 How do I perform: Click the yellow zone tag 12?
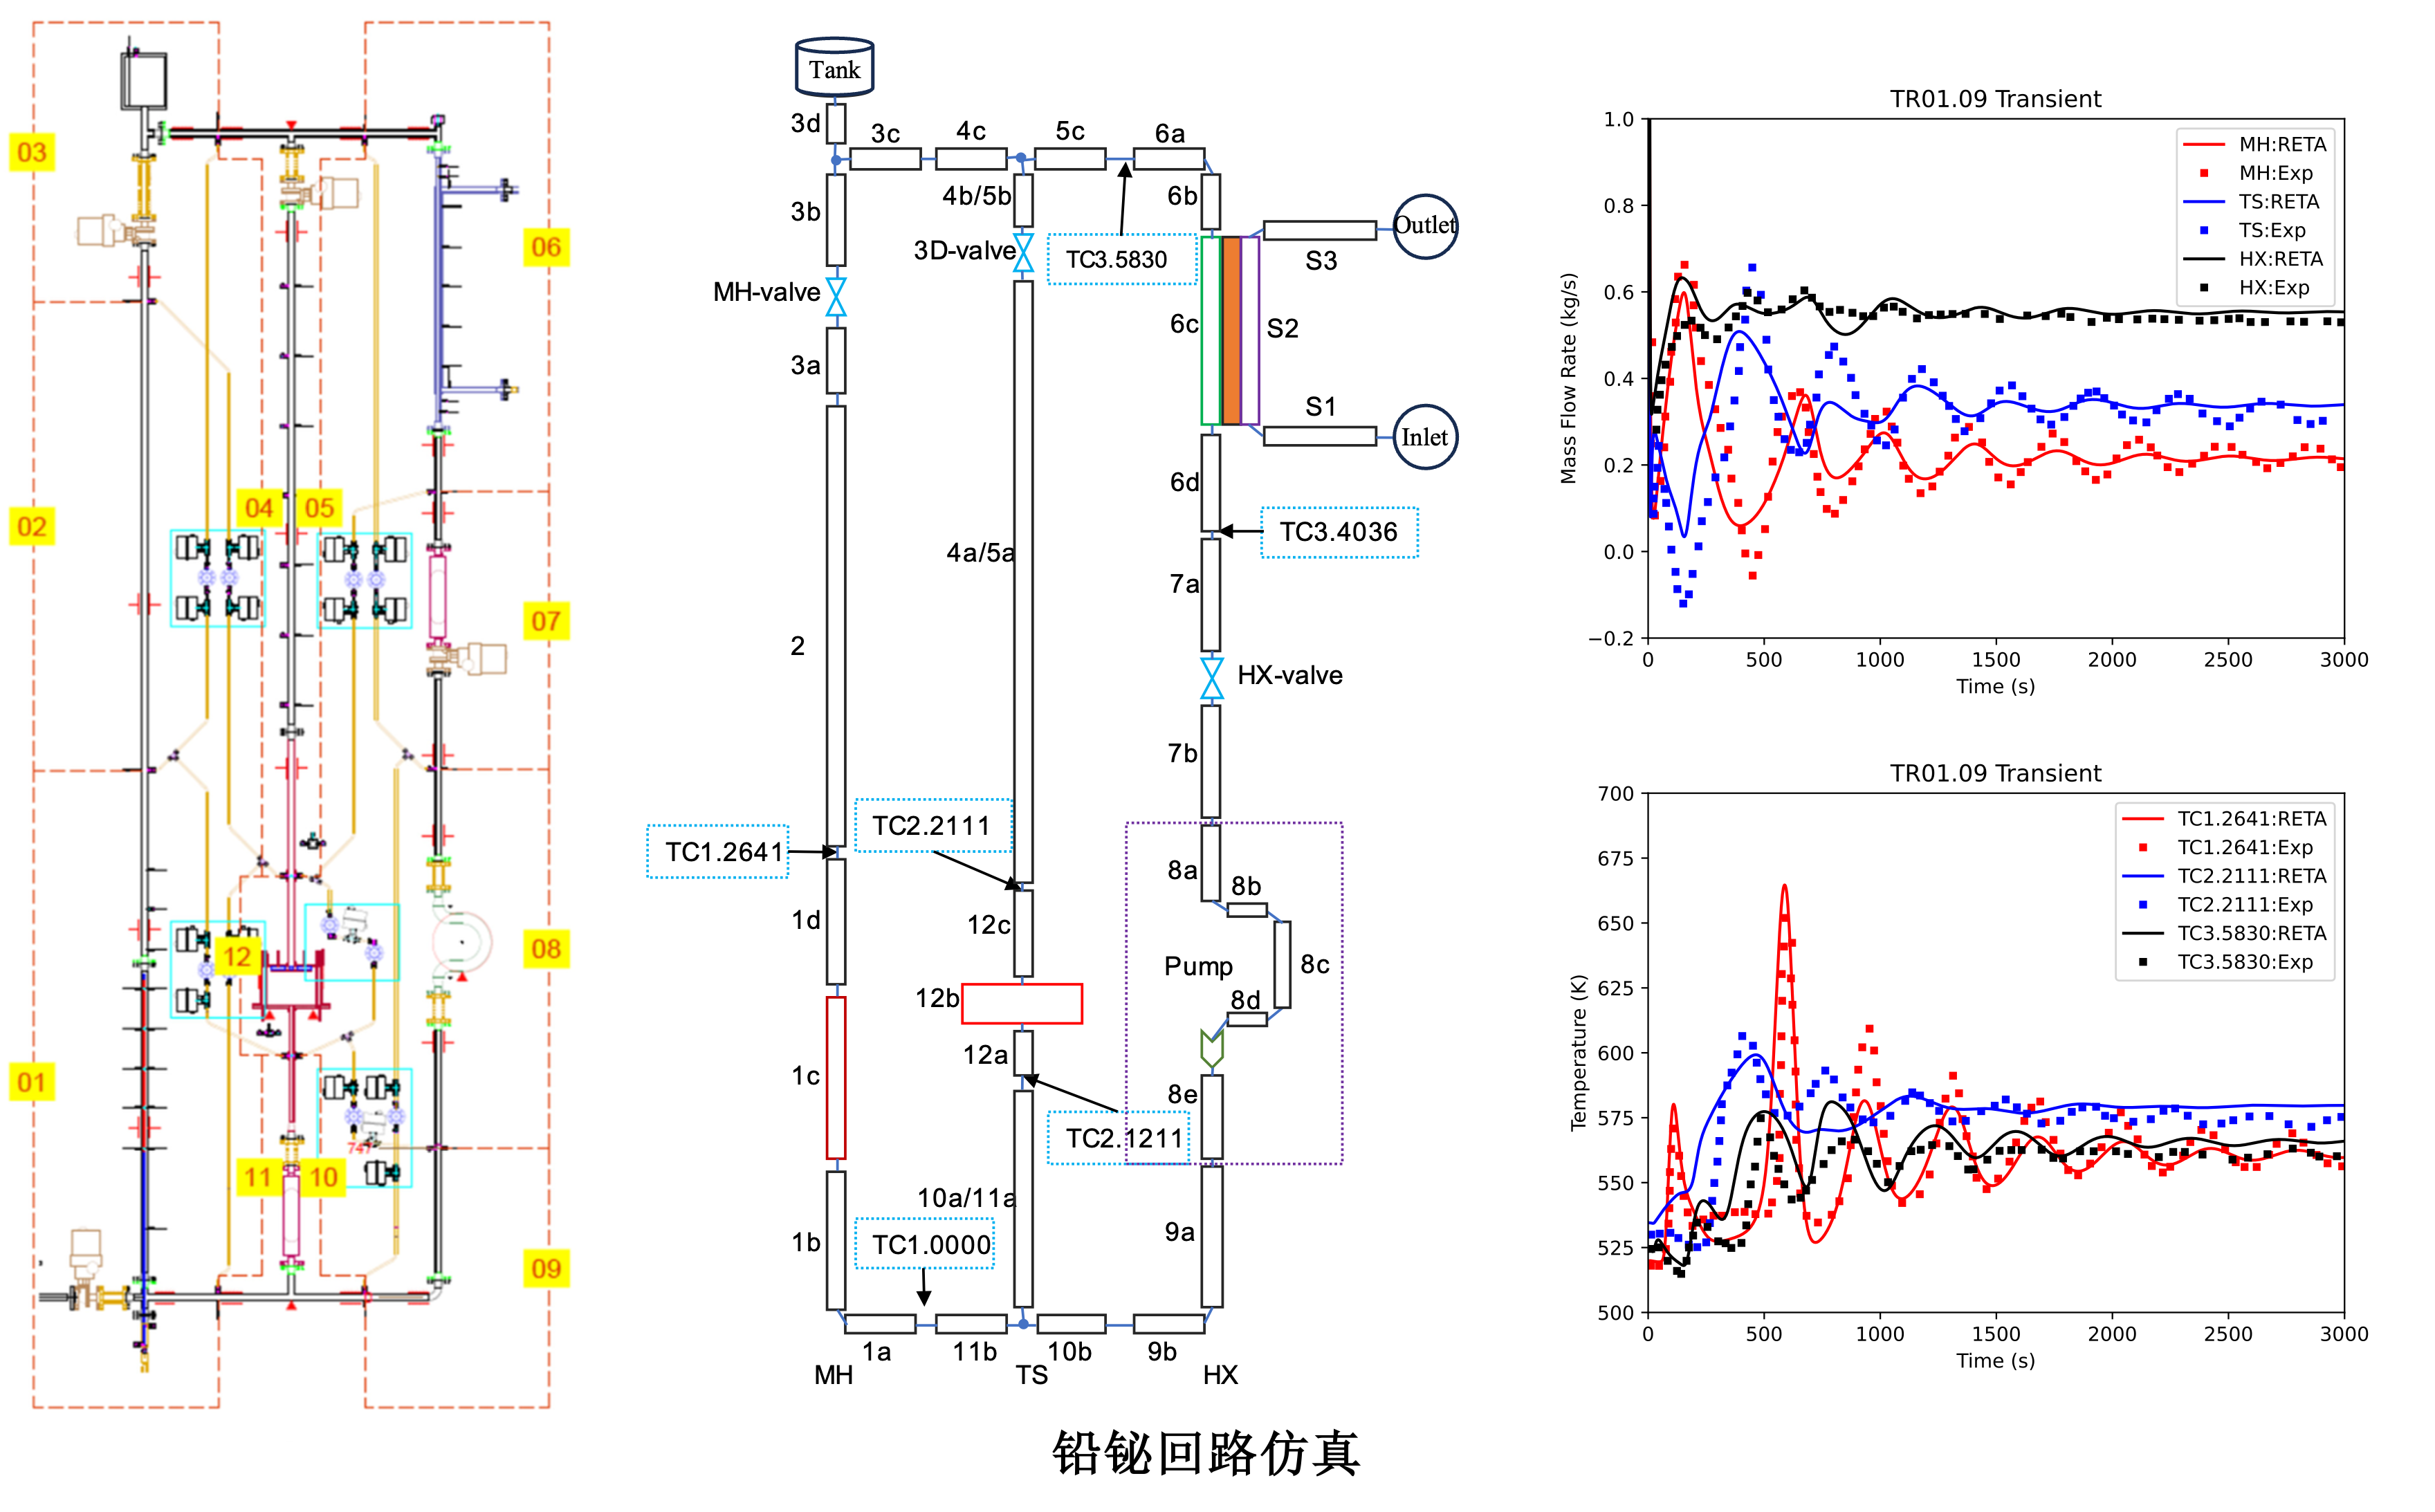(x=238, y=957)
